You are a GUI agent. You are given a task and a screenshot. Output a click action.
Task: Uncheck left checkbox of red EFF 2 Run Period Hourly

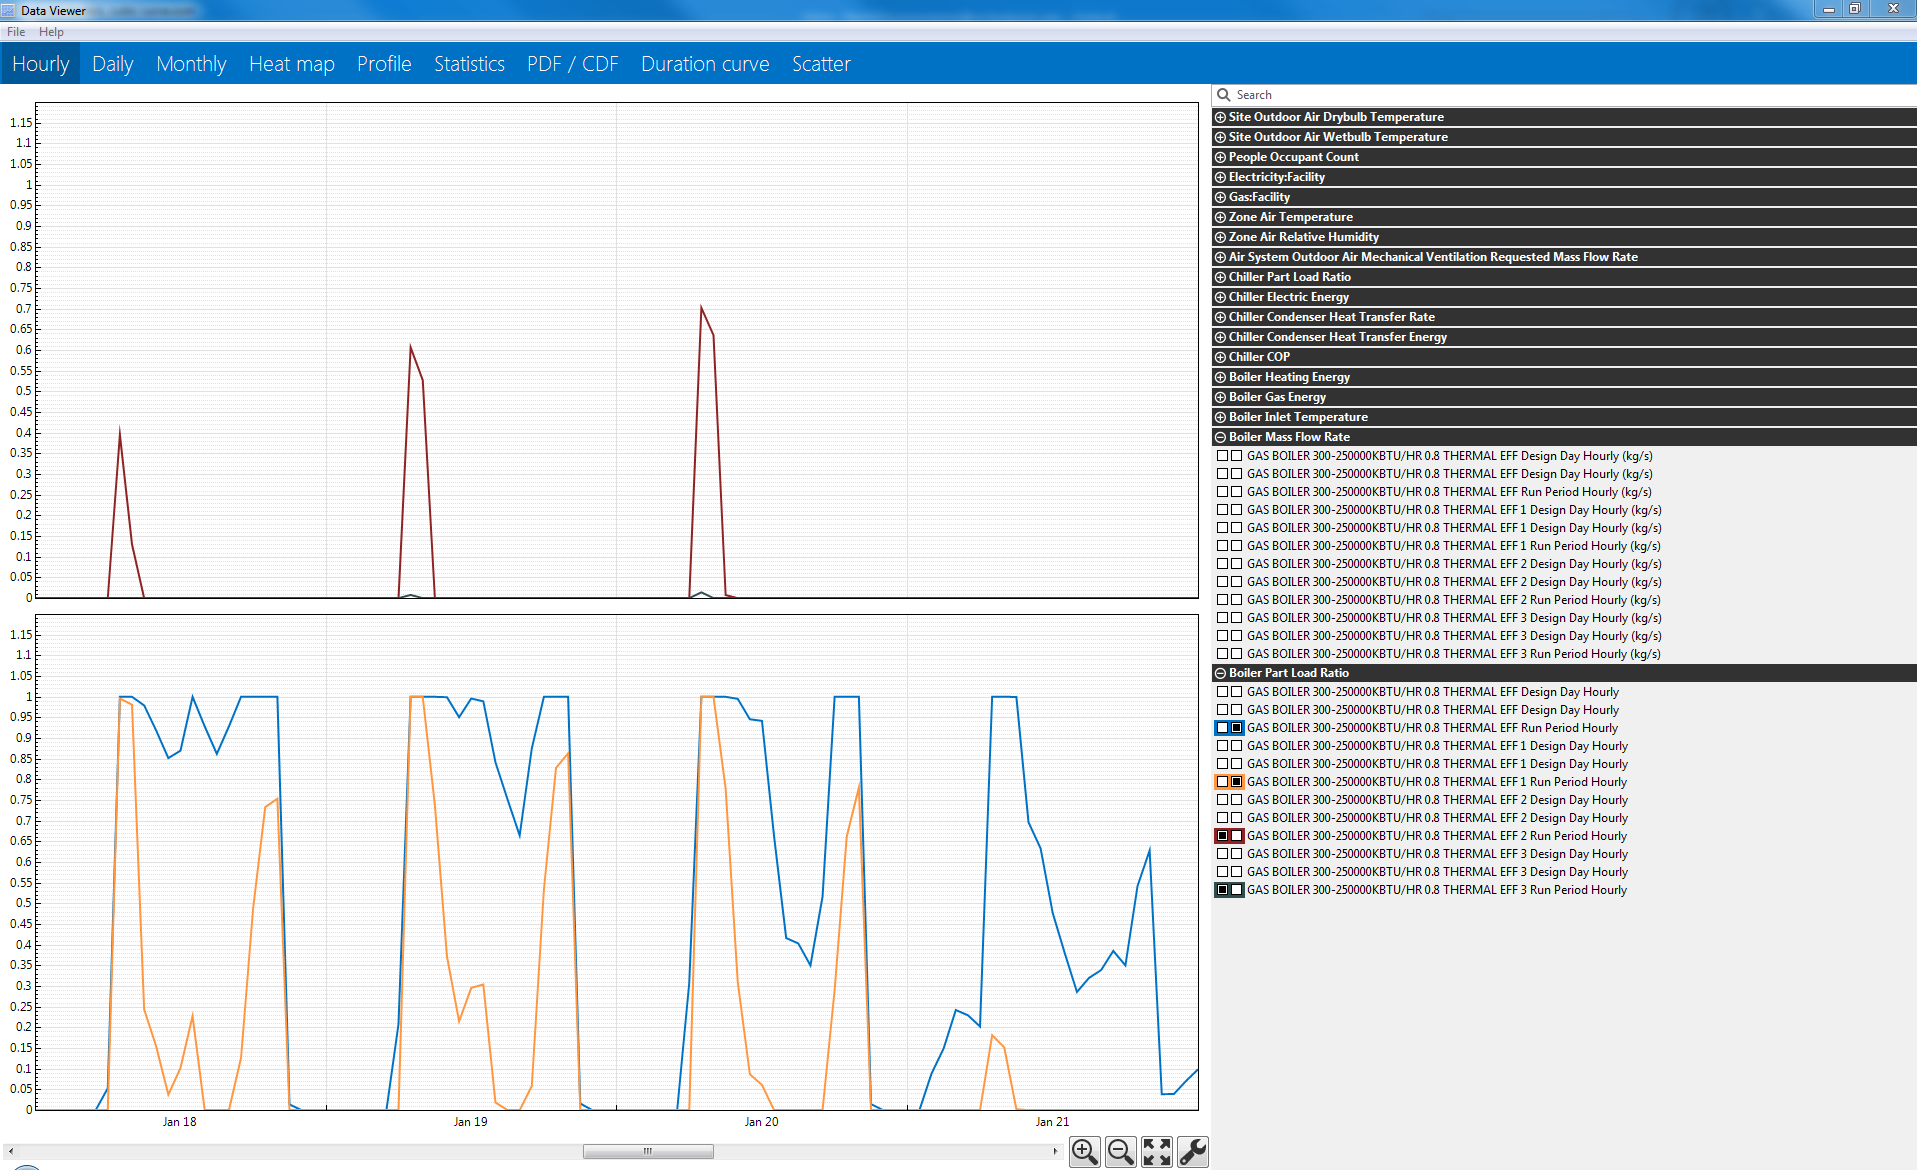(x=1222, y=836)
